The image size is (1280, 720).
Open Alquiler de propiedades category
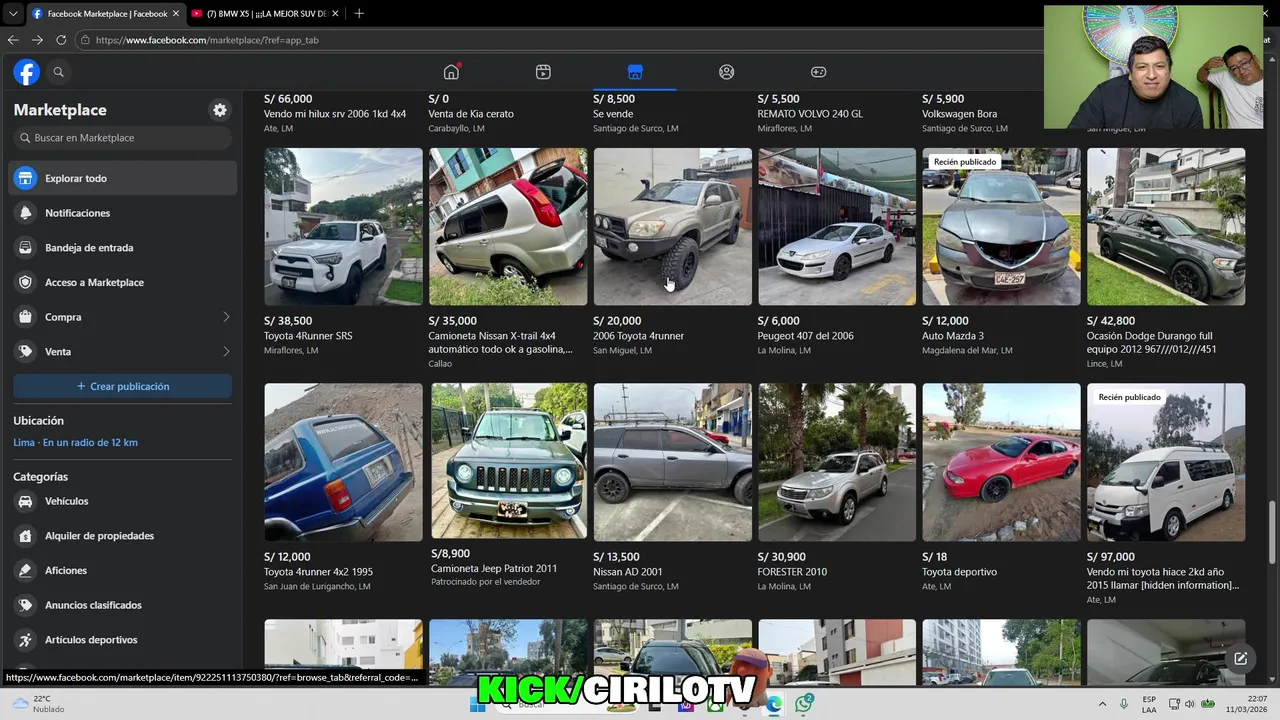124,536
